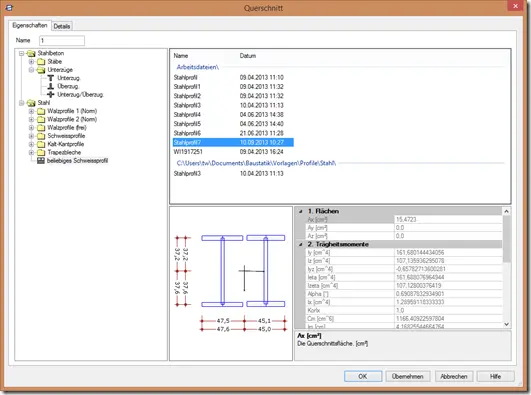Collapse the Stahl tree node
Viewport: 531px width, 395px height.
21,103
